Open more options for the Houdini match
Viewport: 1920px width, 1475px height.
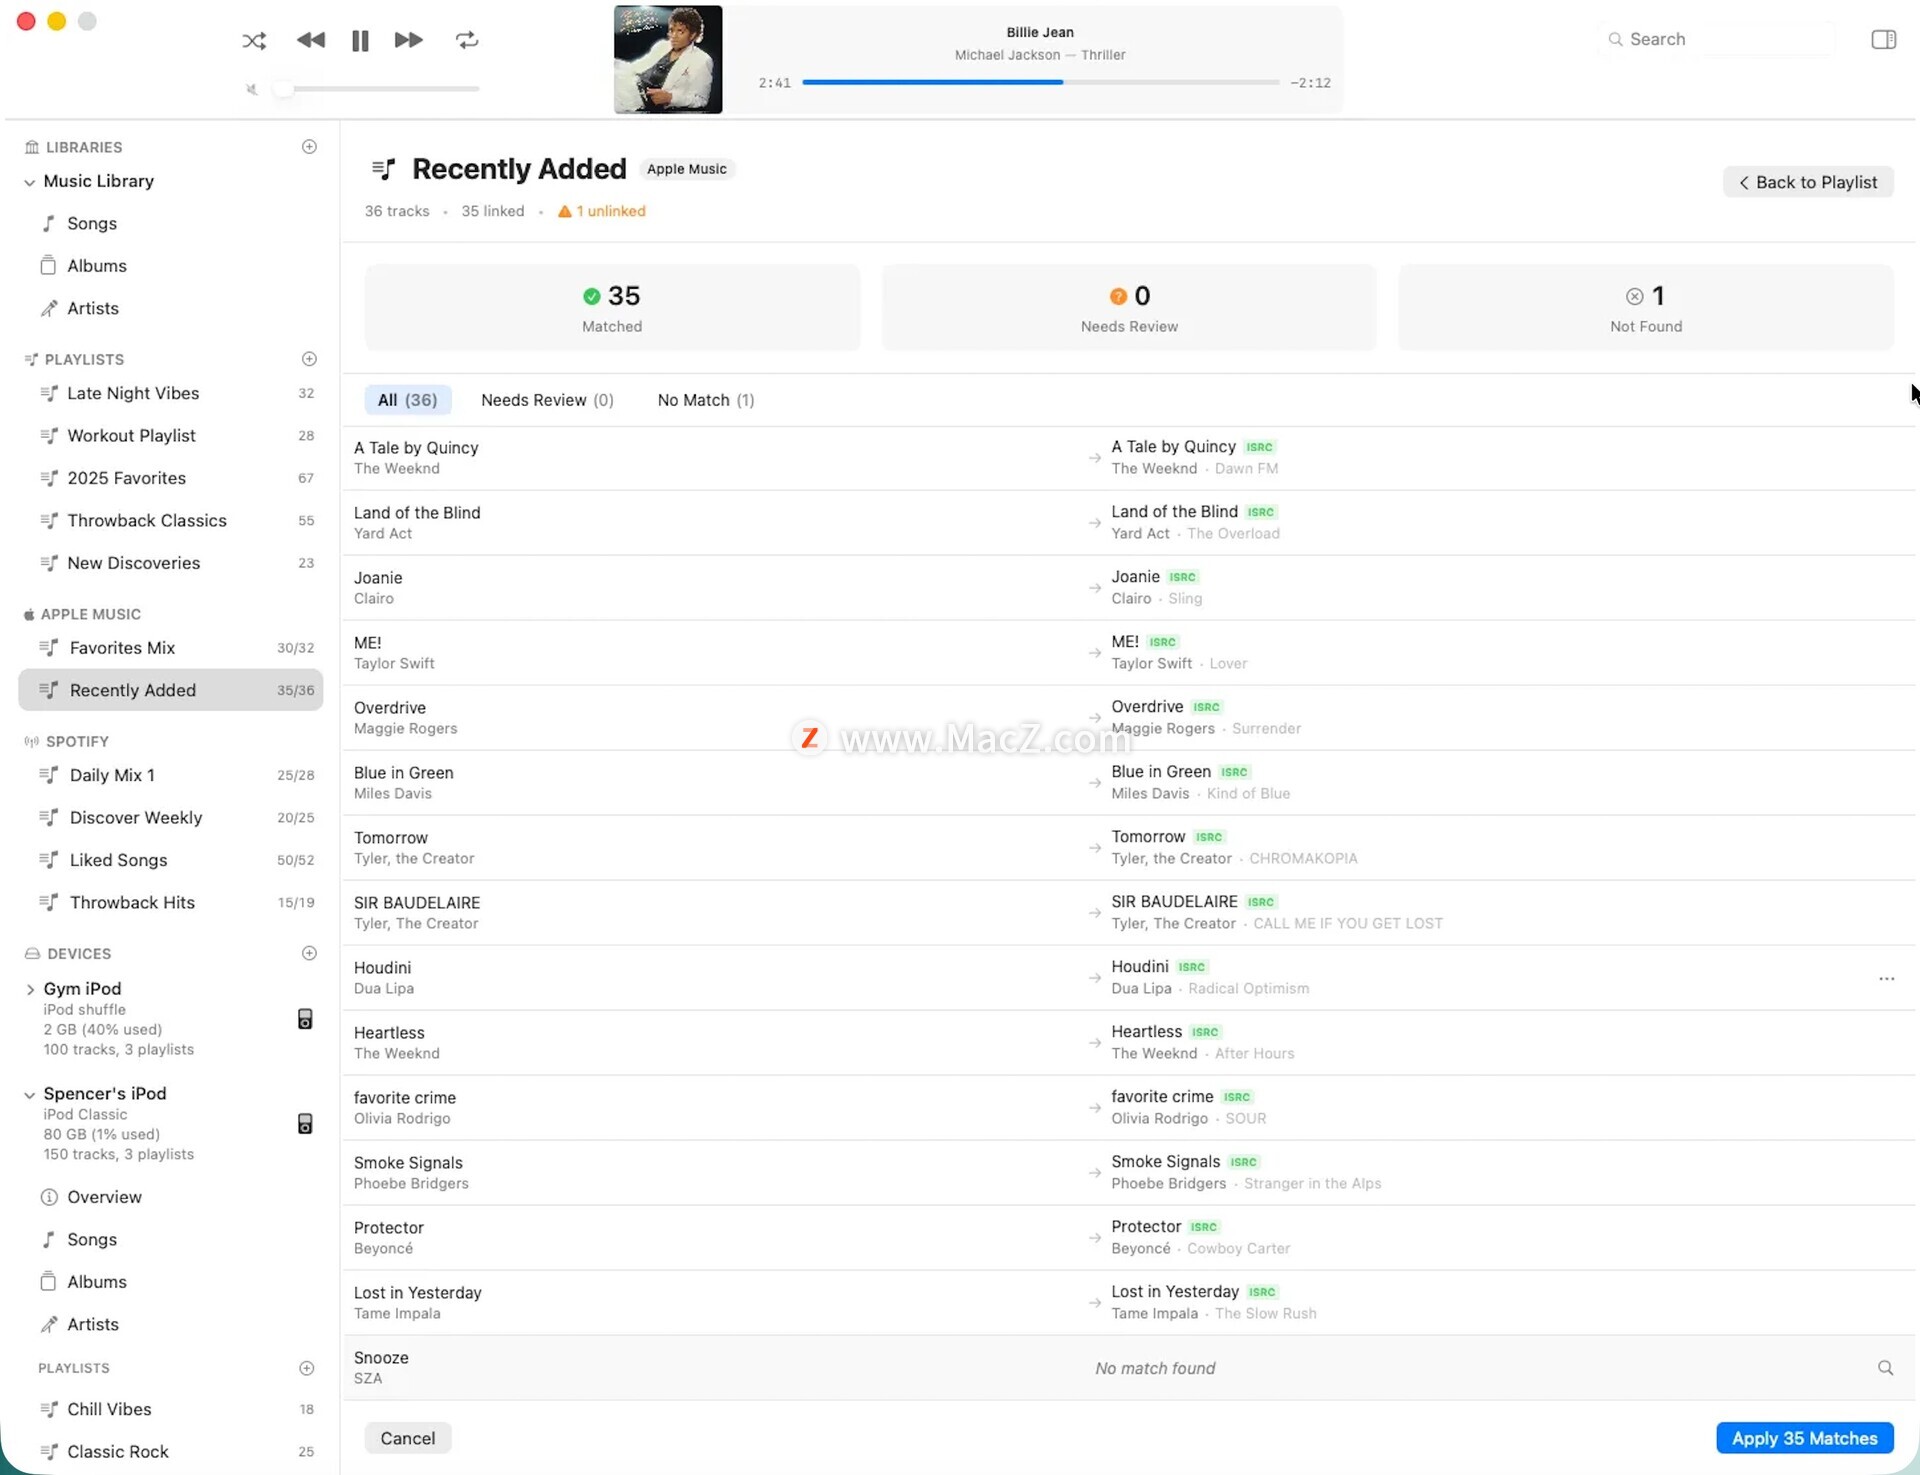(x=1886, y=979)
